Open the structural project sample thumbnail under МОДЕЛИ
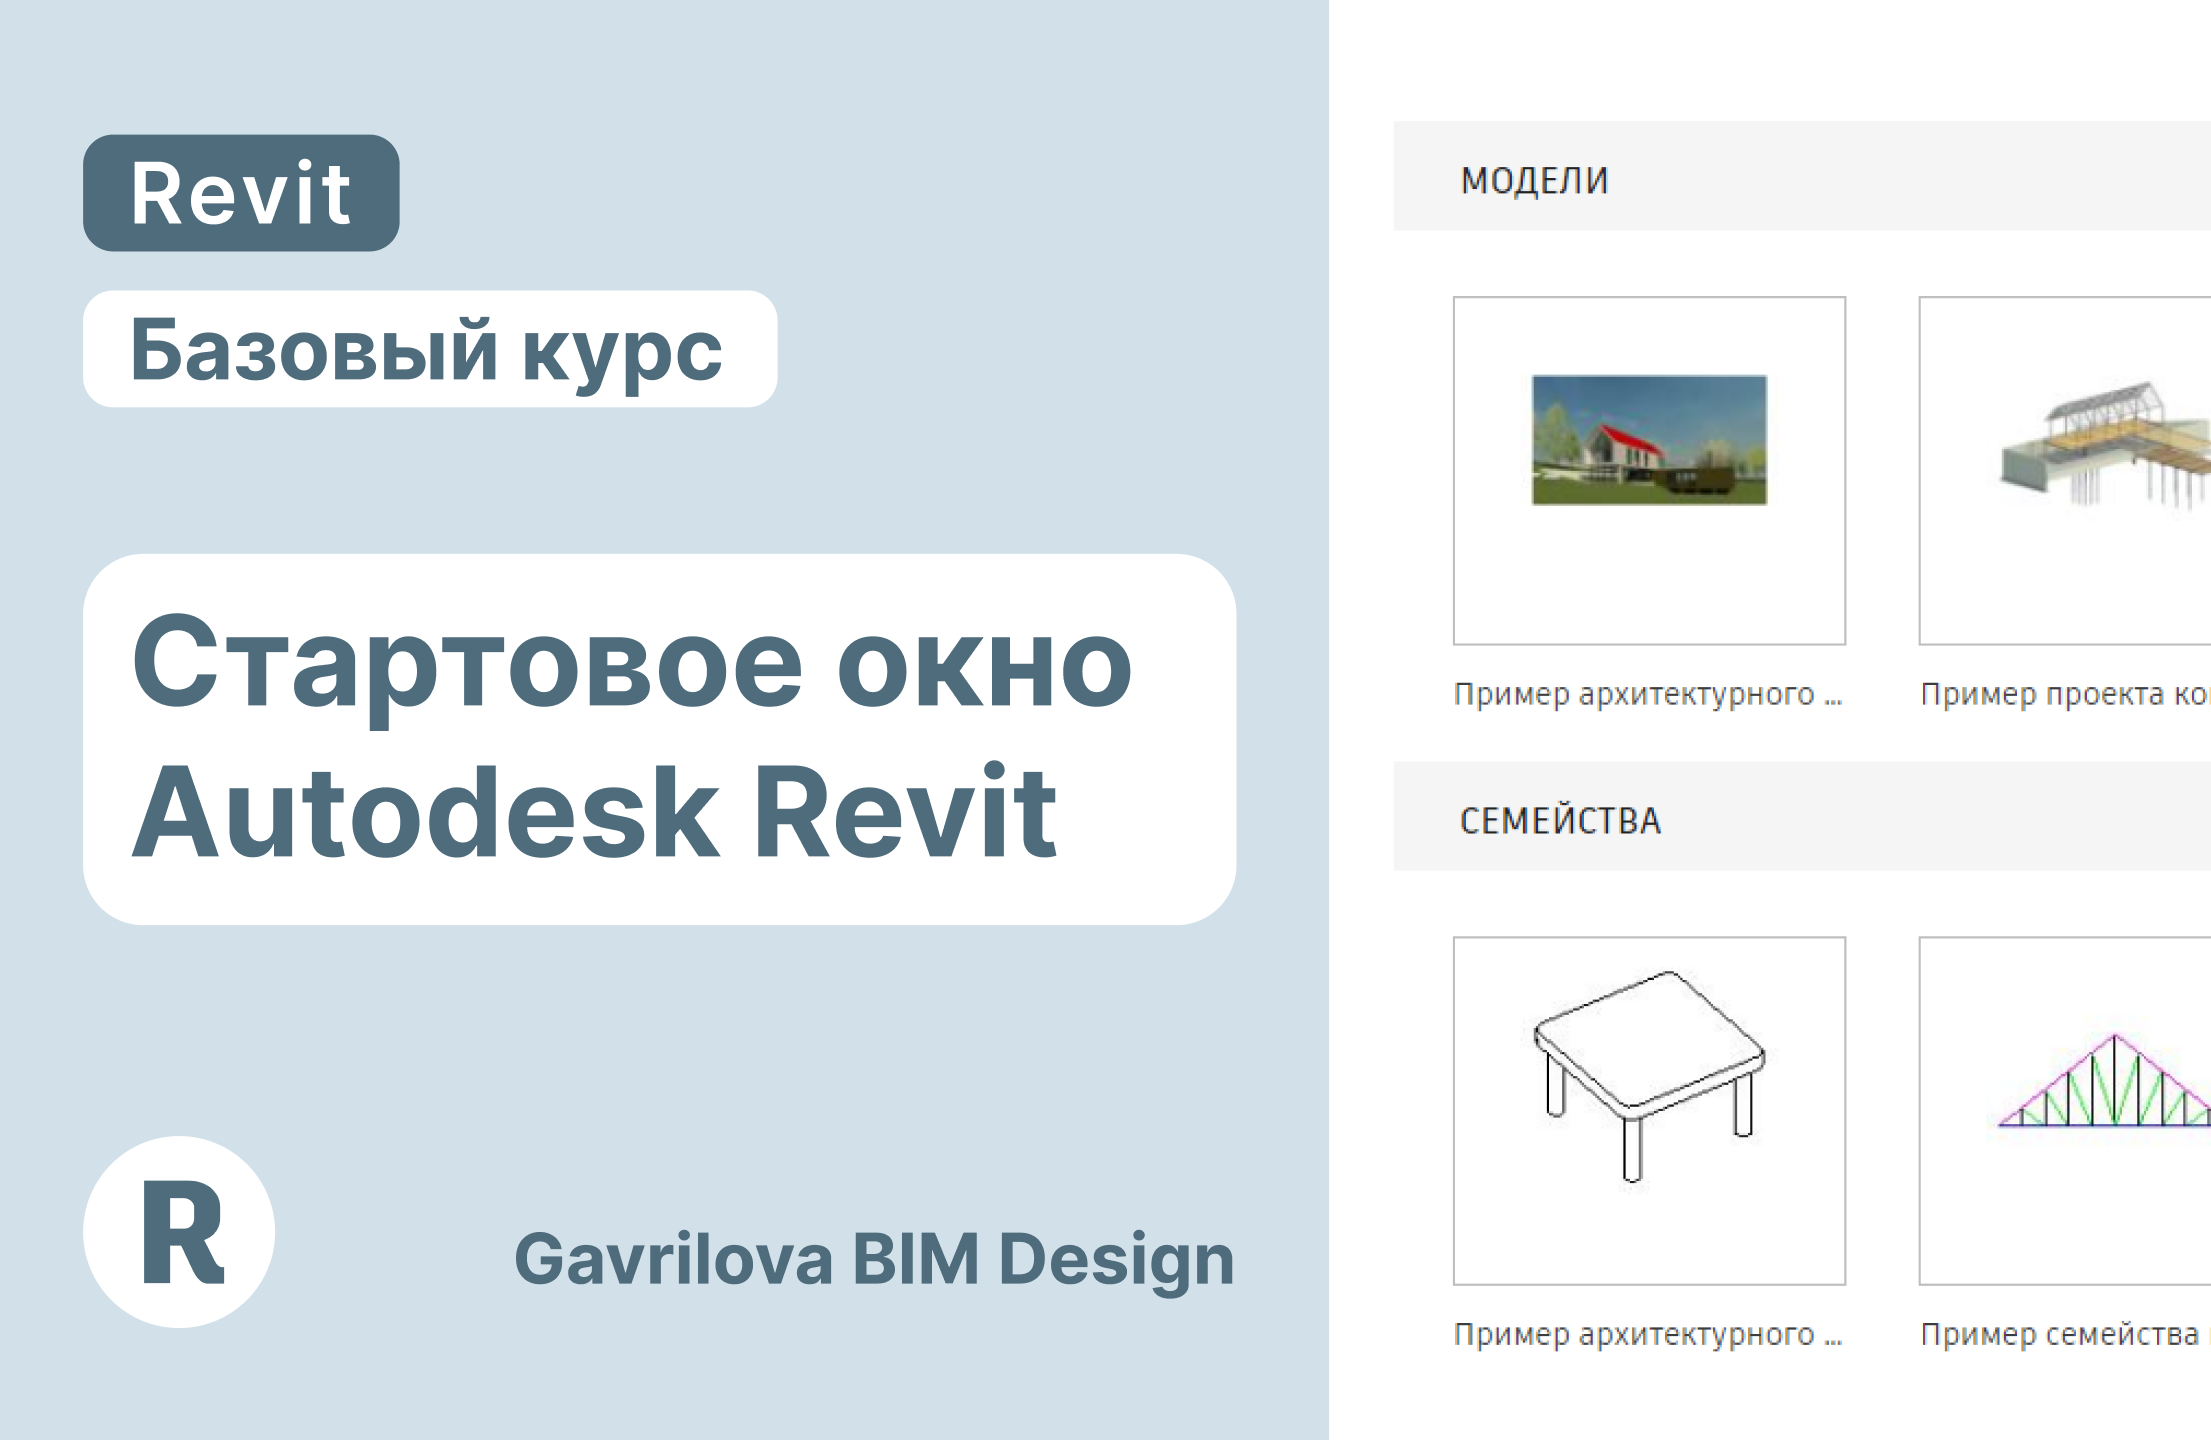The image size is (2211, 1440). click(2065, 470)
